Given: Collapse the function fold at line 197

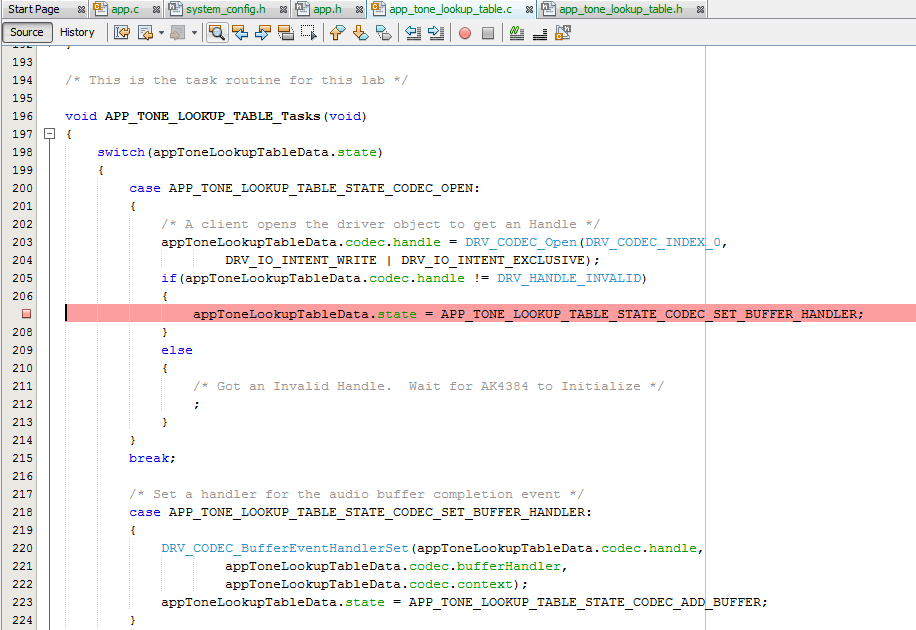Looking at the screenshot, I should (47, 134).
